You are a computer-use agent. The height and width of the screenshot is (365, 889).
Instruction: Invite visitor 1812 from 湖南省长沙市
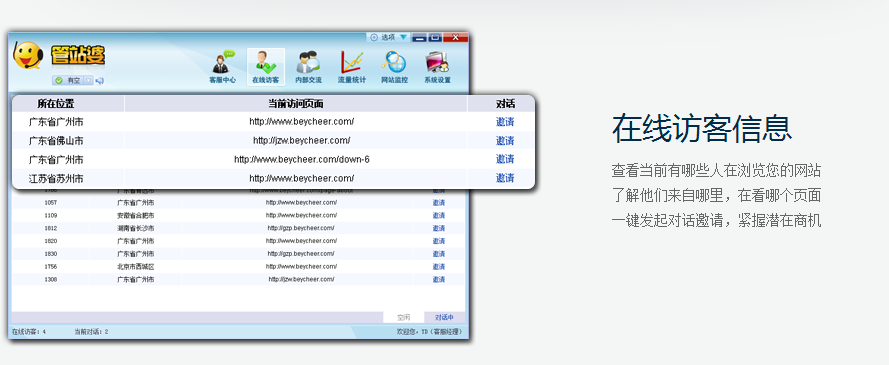tap(439, 228)
